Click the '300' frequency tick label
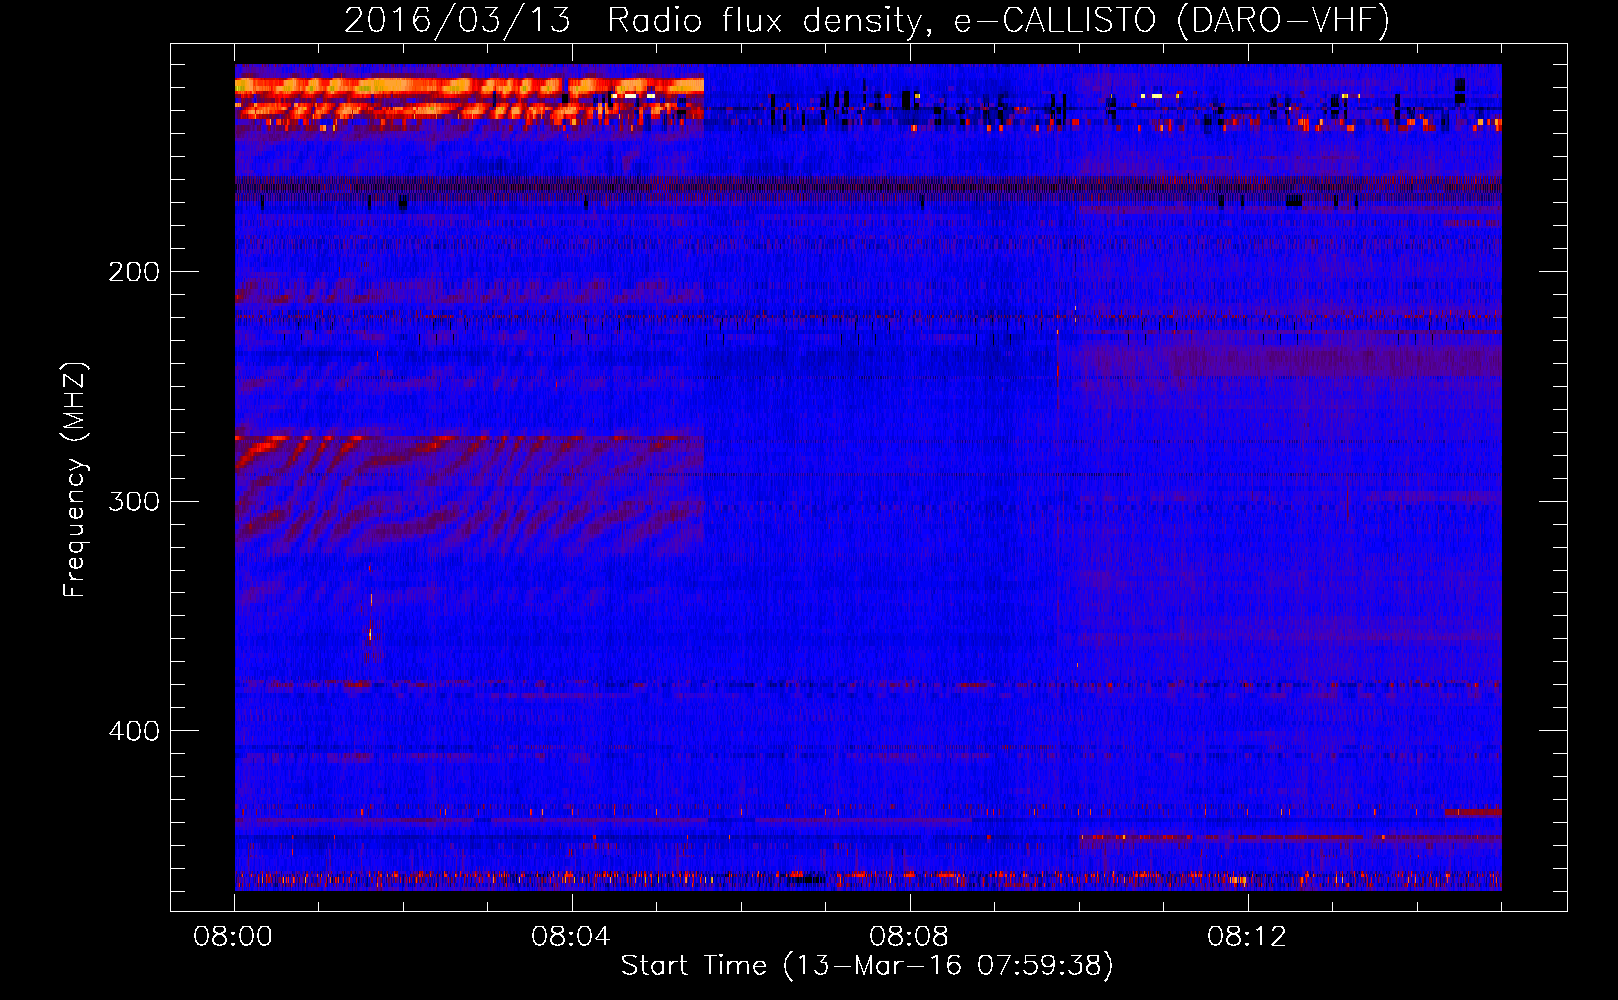Viewport: 1618px width, 1000px height. 134,501
